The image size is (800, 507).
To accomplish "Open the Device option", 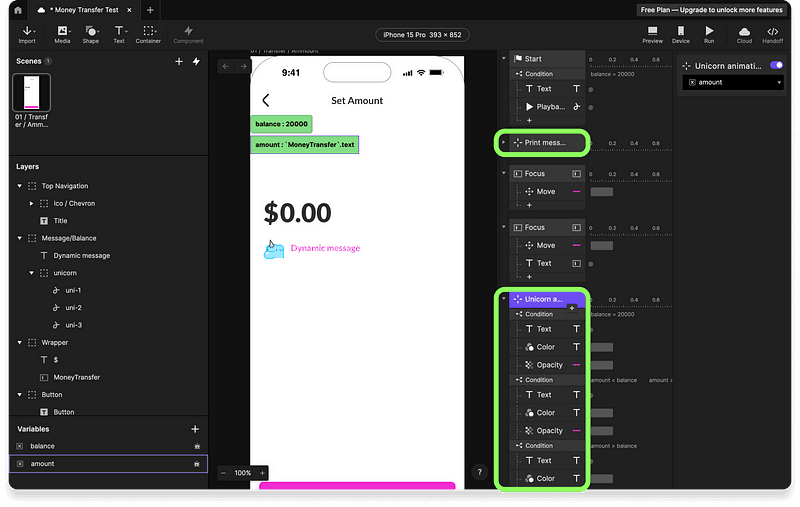I will (681, 34).
